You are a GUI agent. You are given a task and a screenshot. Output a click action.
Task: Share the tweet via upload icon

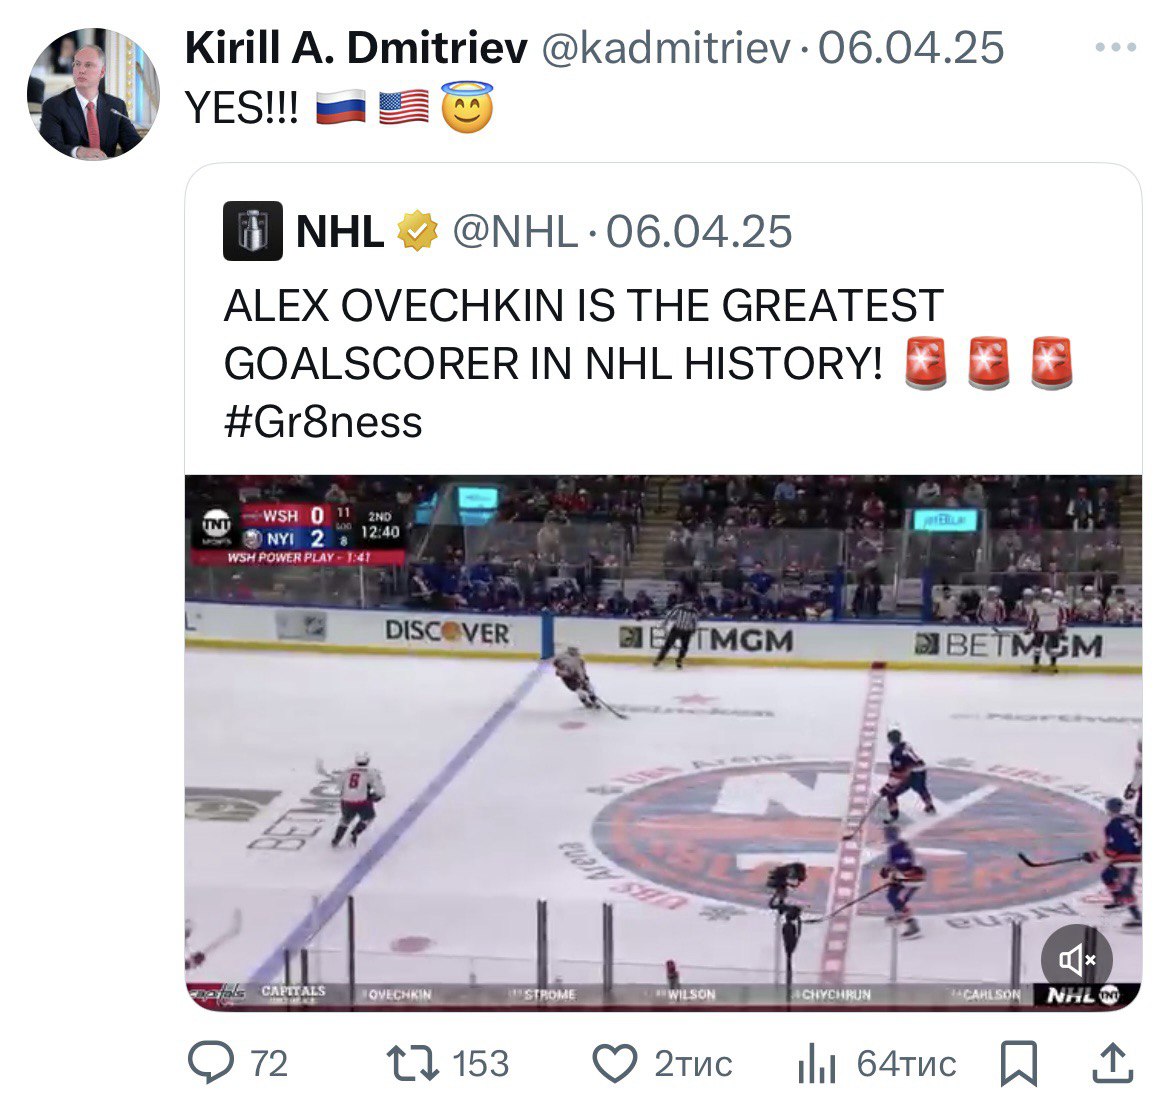[1112, 1063]
